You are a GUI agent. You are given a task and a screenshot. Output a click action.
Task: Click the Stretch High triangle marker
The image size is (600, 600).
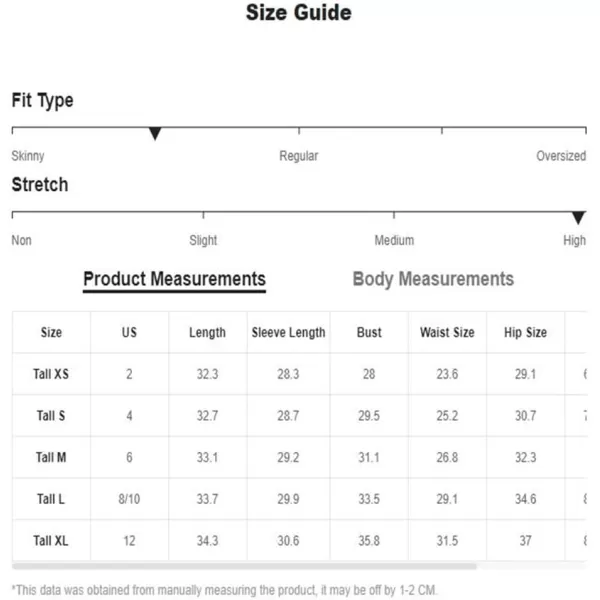[x=579, y=218]
